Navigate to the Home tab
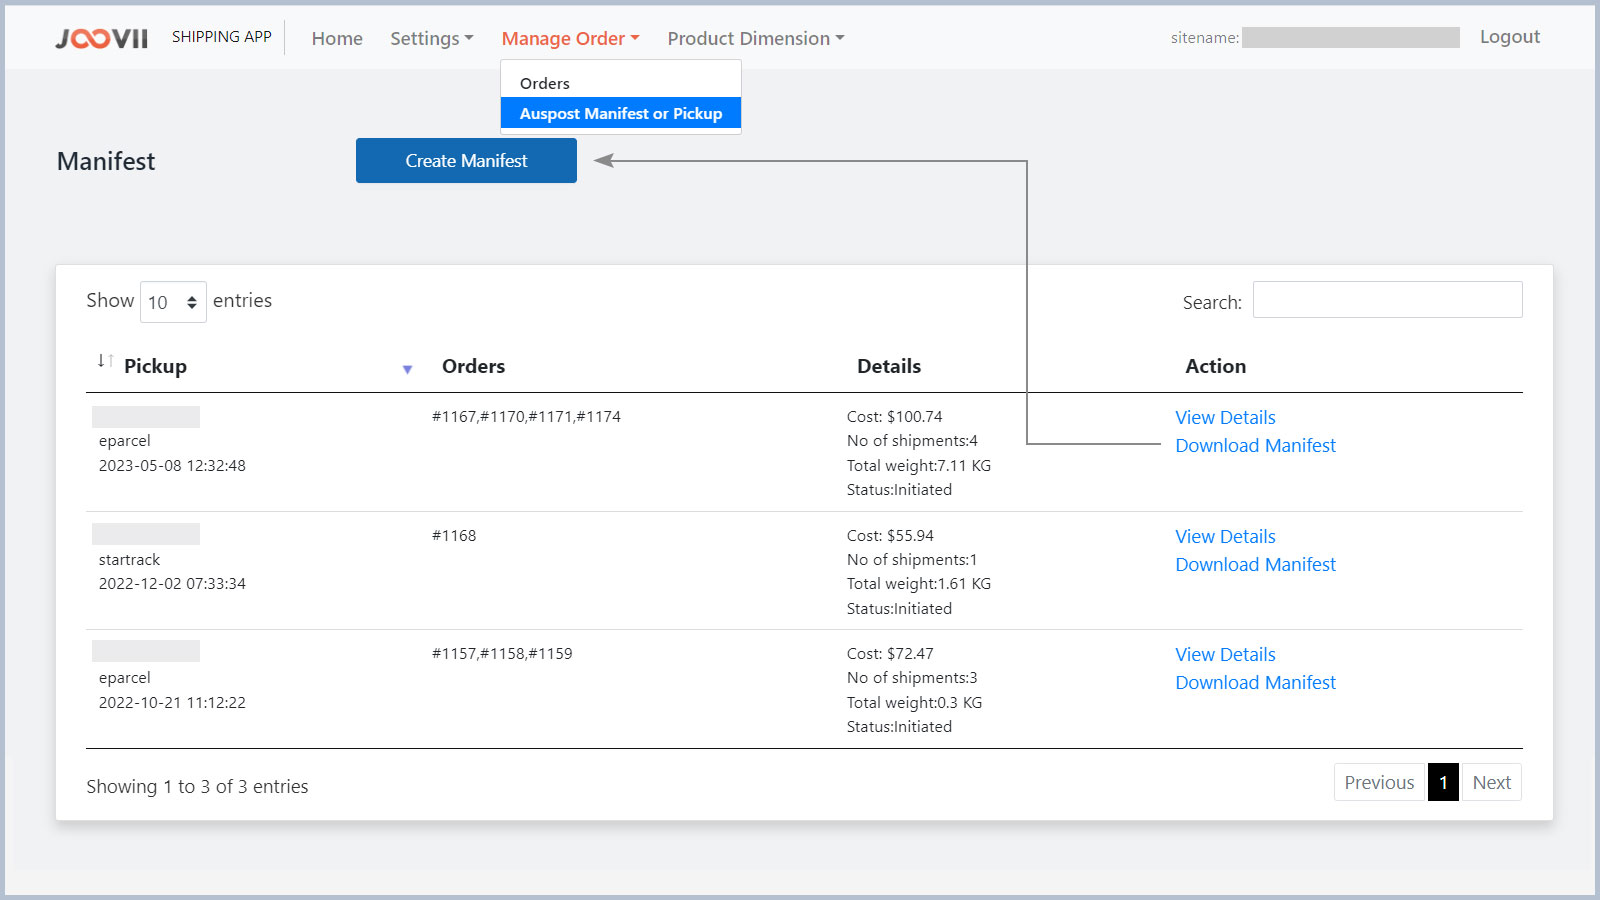The image size is (1600, 900). tap(336, 38)
